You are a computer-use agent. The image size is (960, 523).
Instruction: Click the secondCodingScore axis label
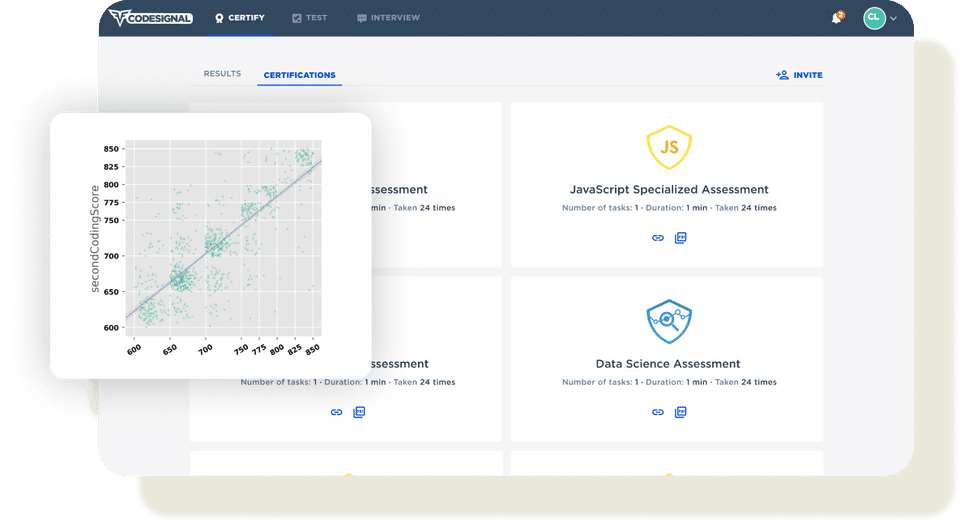point(95,239)
